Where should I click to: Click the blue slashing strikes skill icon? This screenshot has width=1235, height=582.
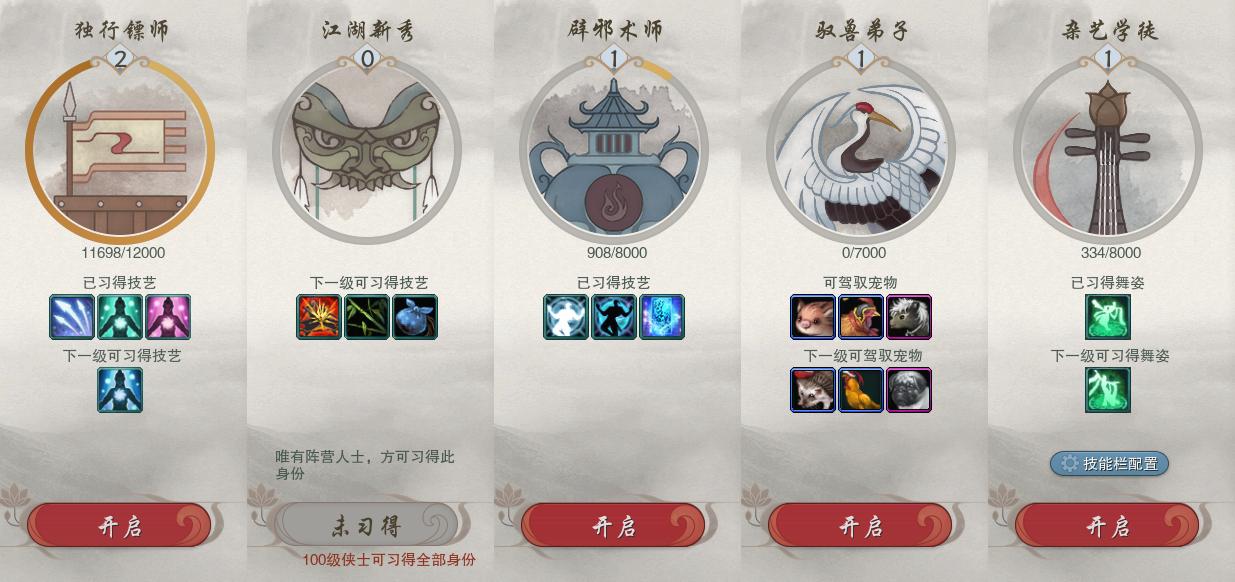[x=72, y=317]
